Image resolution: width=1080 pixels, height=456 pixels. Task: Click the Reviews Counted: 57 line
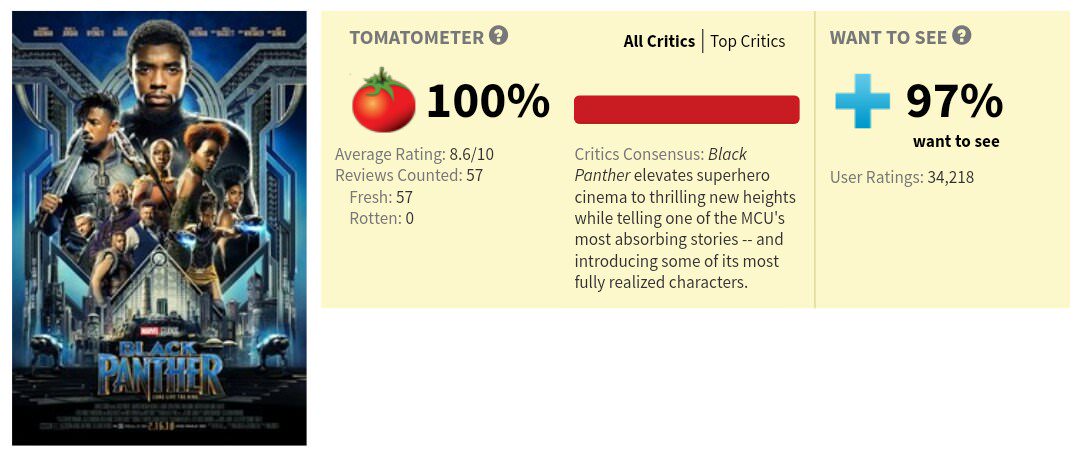click(409, 176)
